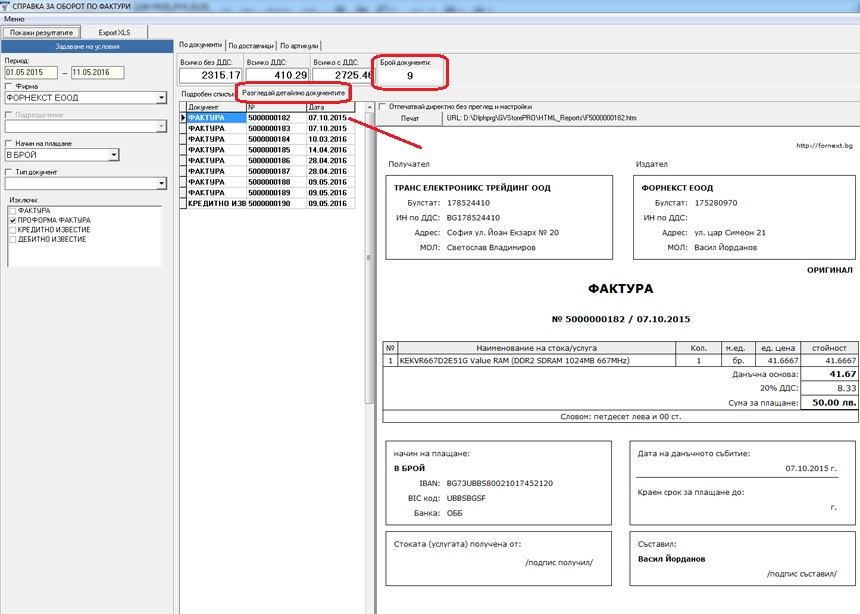Screen dimensions: 860x614
Task: Select the КРЕДИТНО ИЗВ row 5000000190
Action: (x=269, y=204)
